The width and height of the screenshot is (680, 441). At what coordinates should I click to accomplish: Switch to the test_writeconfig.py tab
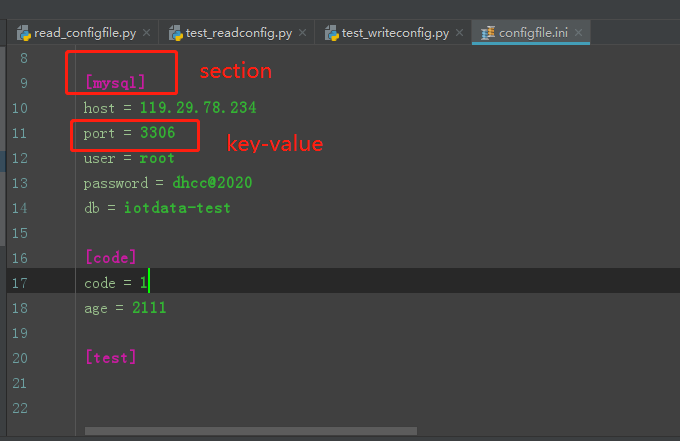pos(393,33)
